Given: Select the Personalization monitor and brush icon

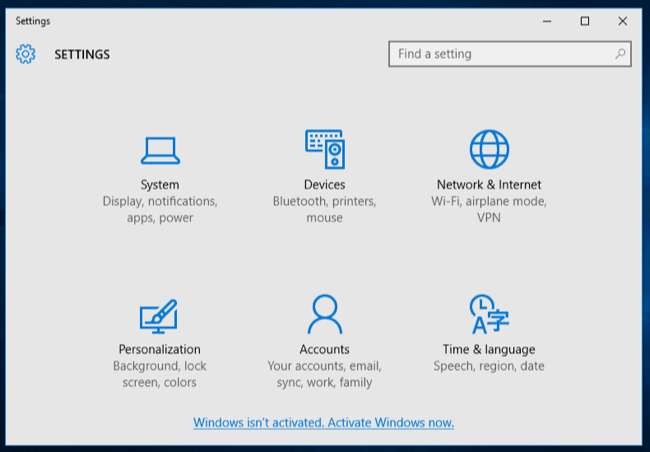Looking at the screenshot, I should coord(159,316).
